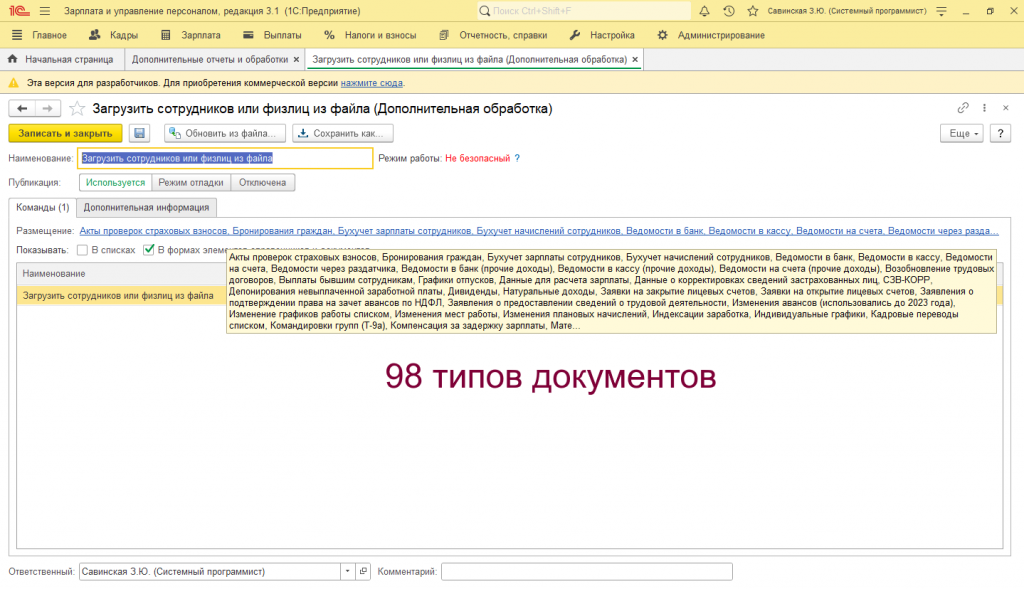Viewport: 1024px width, 589px height.
Task: Enable the В списках checkbox
Action: pyautogui.click(x=82, y=250)
